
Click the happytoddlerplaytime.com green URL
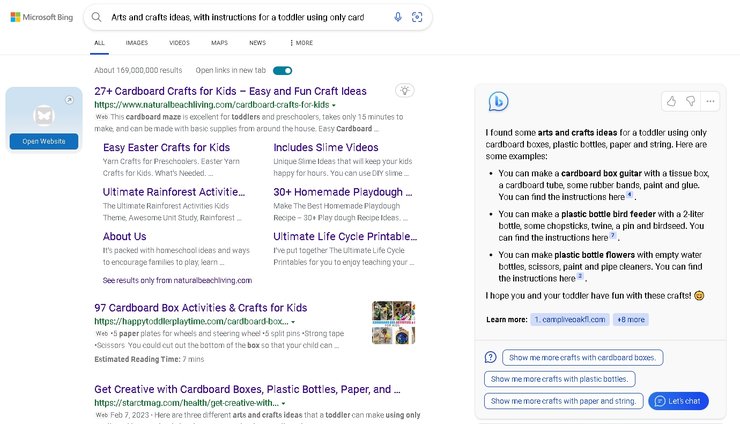click(191, 322)
